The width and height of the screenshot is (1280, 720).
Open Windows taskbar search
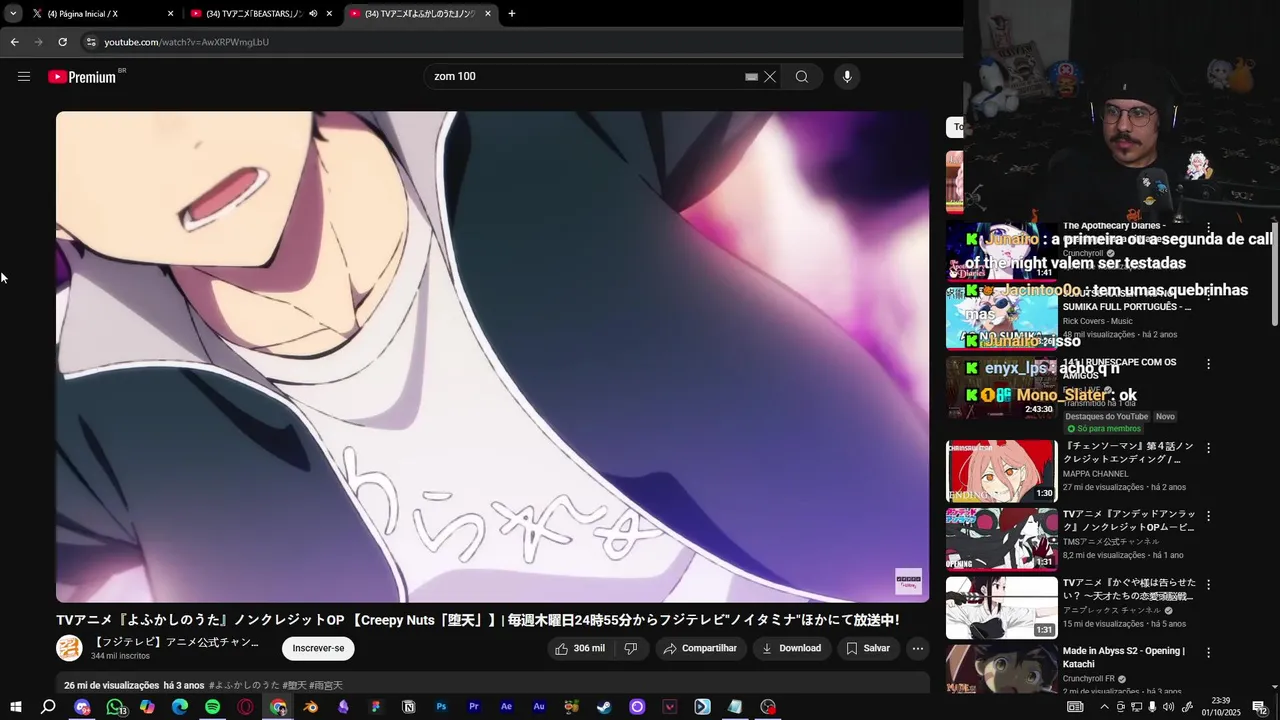click(48, 707)
